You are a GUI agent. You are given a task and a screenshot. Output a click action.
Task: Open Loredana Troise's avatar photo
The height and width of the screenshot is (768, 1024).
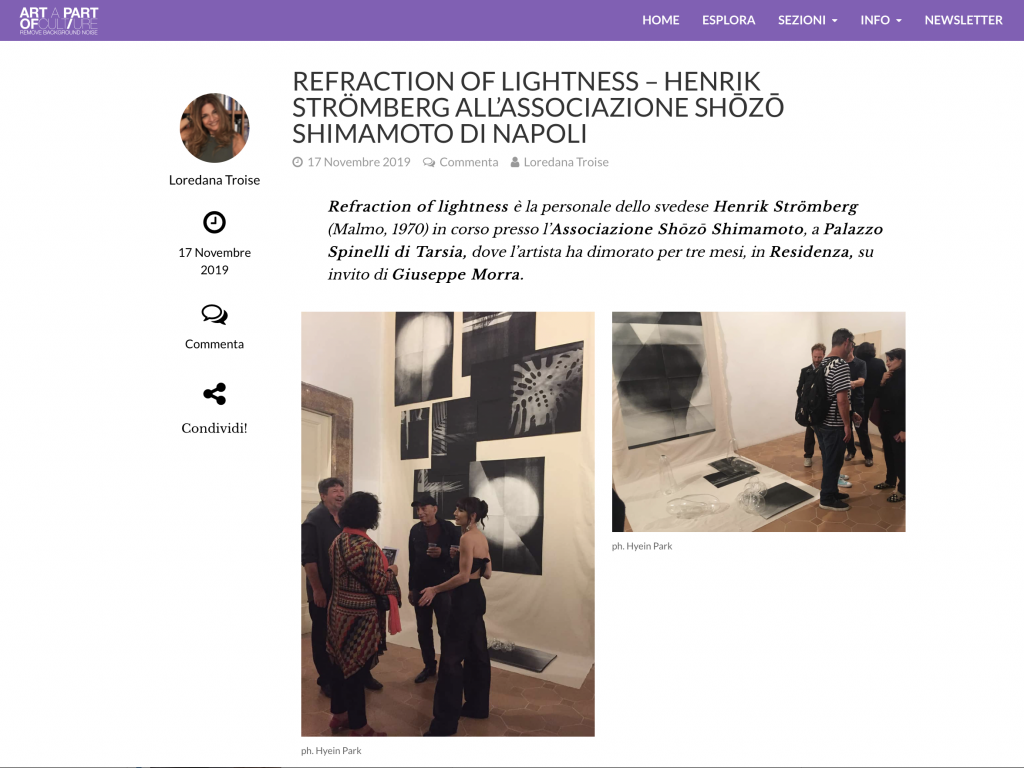click(x=214, y=128)
